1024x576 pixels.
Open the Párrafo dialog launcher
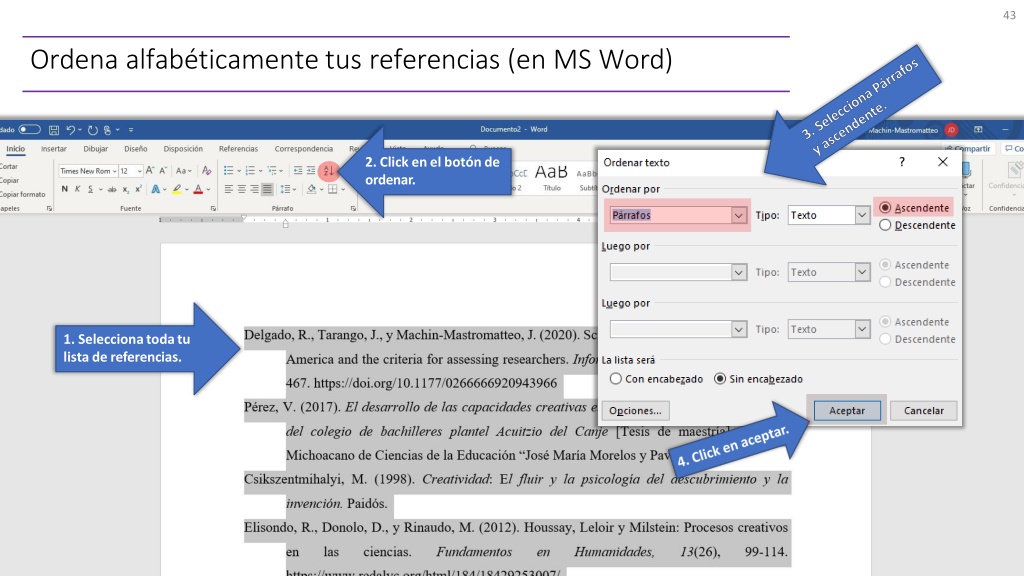pyautogui.click(x=353, y=208)
